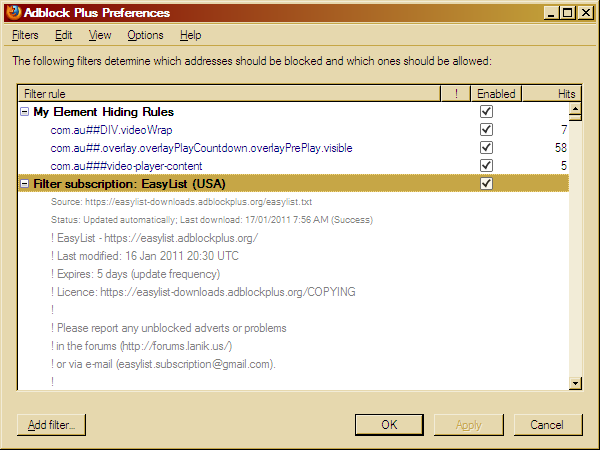
Task: Minimize the Adblock Plus Preferences window
Action: tap(551, 13)
